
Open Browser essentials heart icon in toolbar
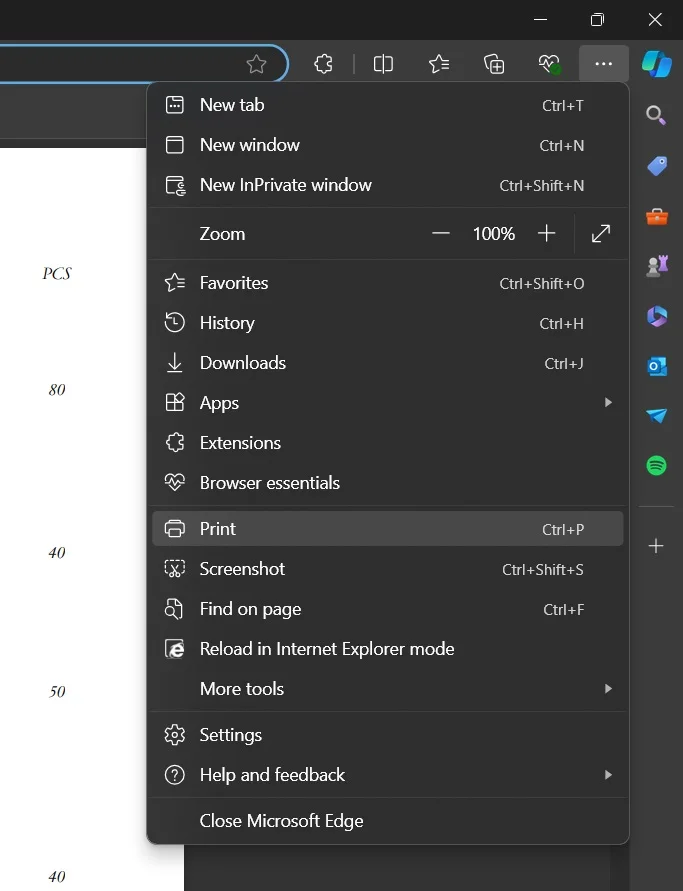549,64
